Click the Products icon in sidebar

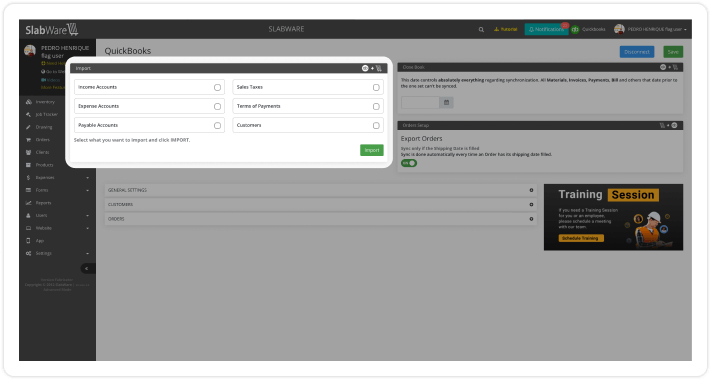coord(29,165)
